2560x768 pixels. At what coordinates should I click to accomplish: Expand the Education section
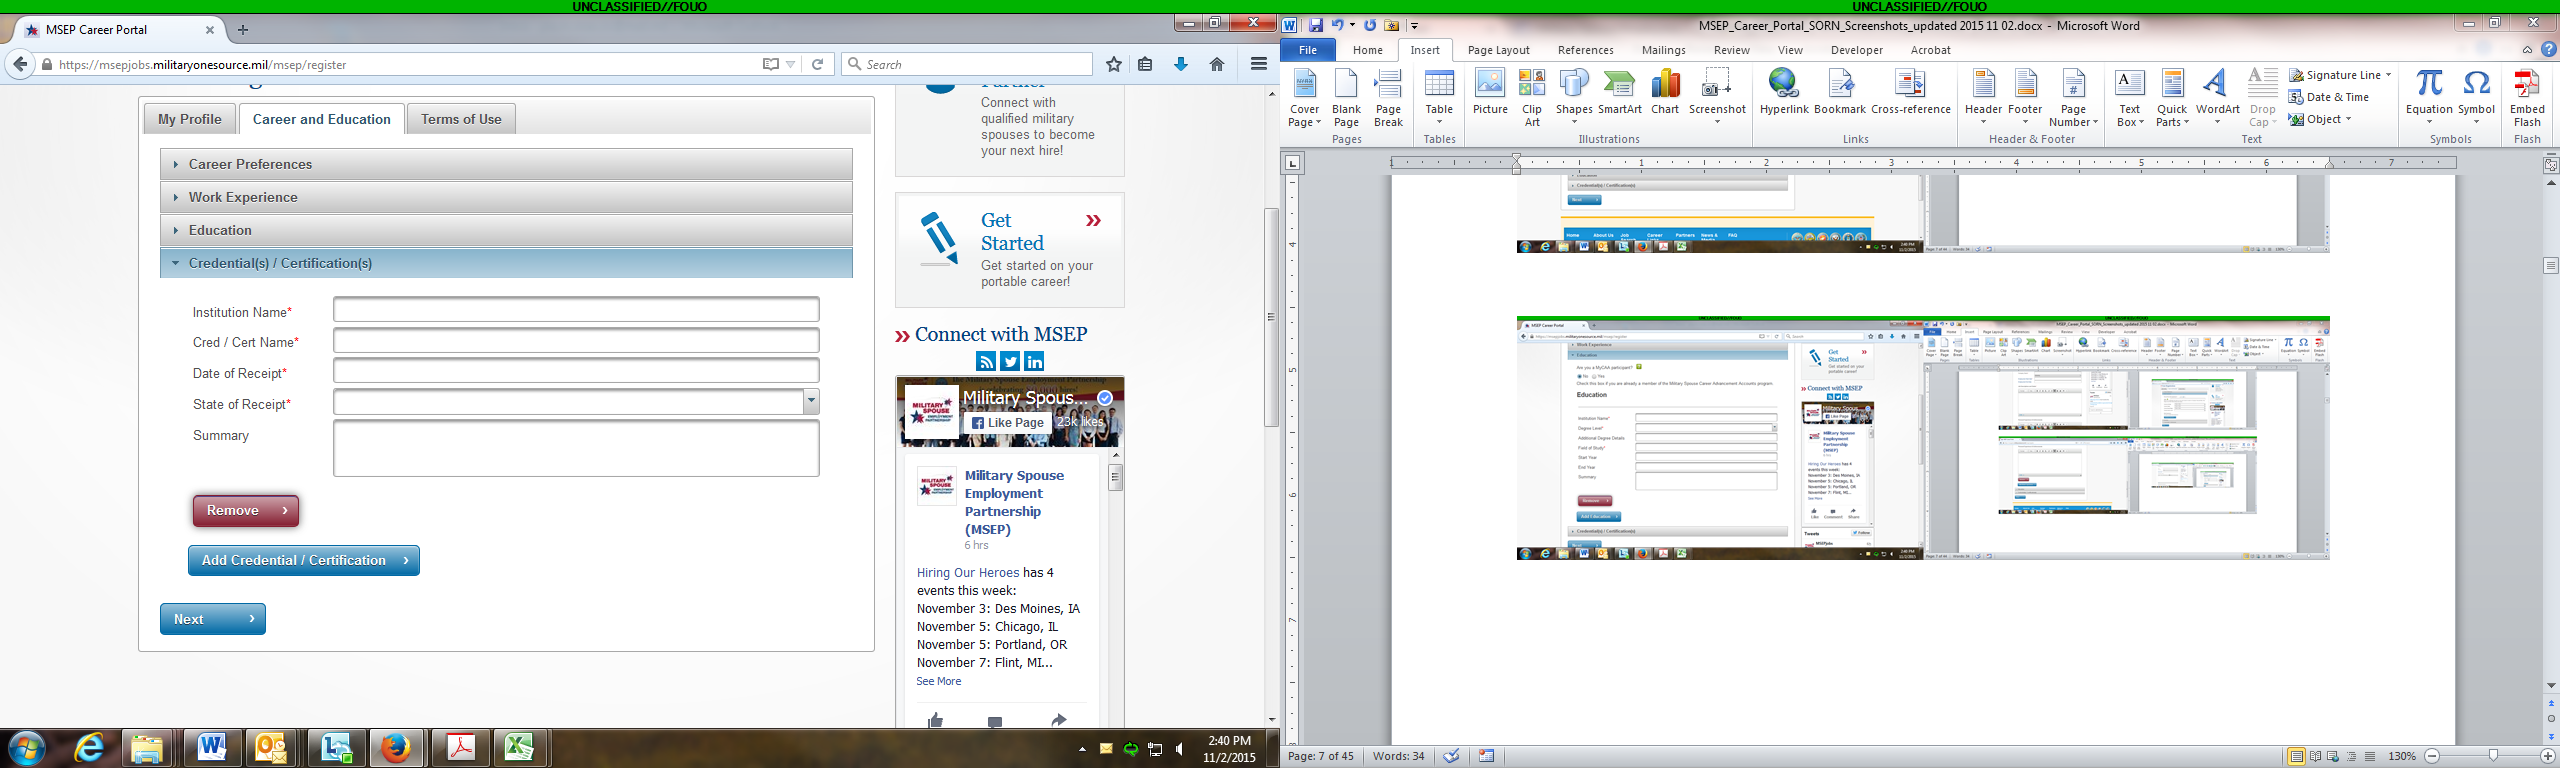(506, 230)
